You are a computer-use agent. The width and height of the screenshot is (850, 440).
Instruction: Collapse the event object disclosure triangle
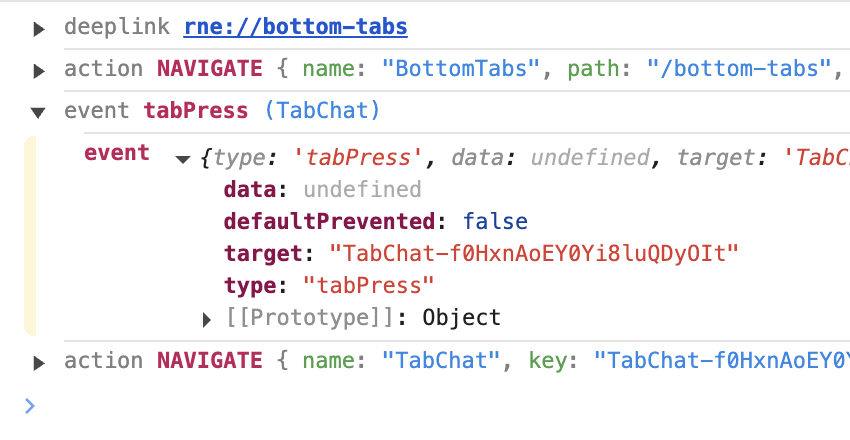click(182, 158)
